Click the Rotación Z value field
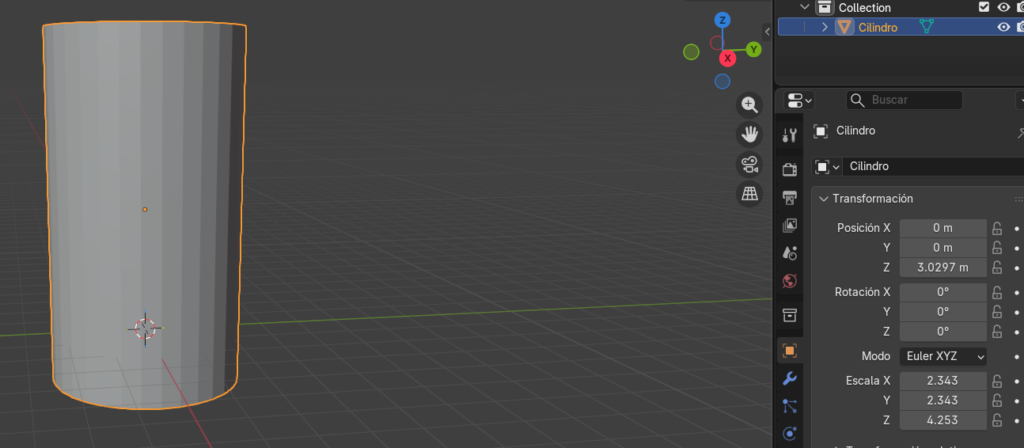The image size is (1024, 448). (x=943, y=331)
